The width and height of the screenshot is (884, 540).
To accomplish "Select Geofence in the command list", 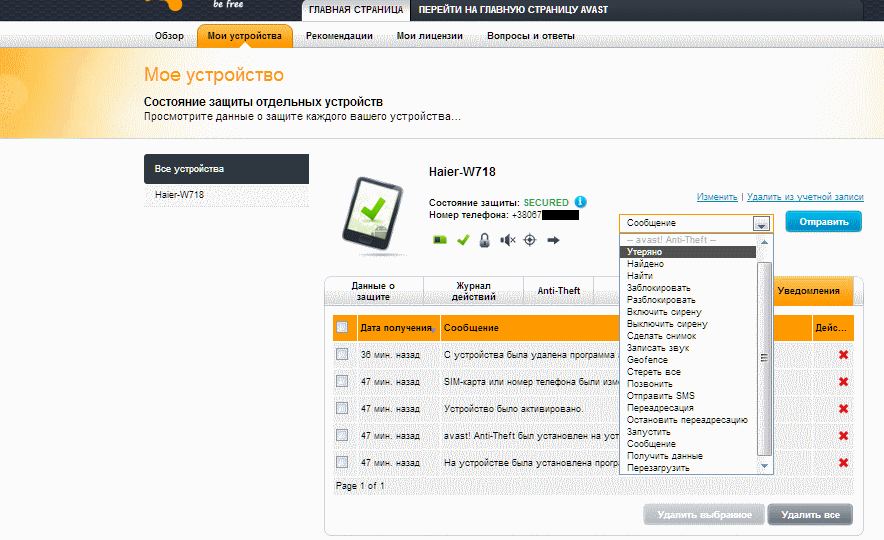I will coord(688,360).
